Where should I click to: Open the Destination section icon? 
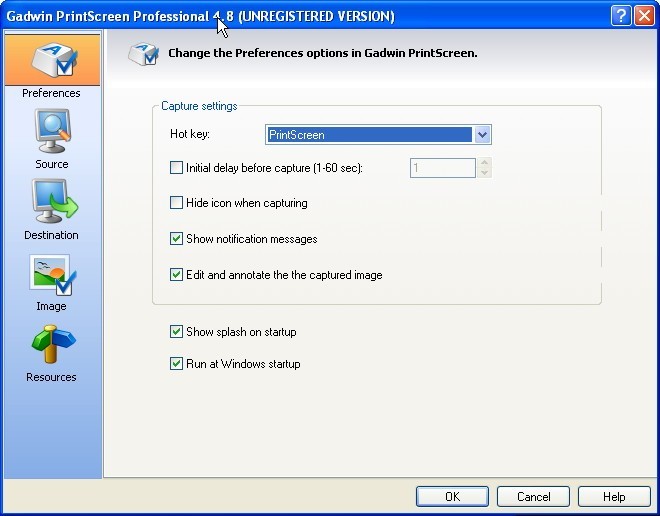[54, 201]
